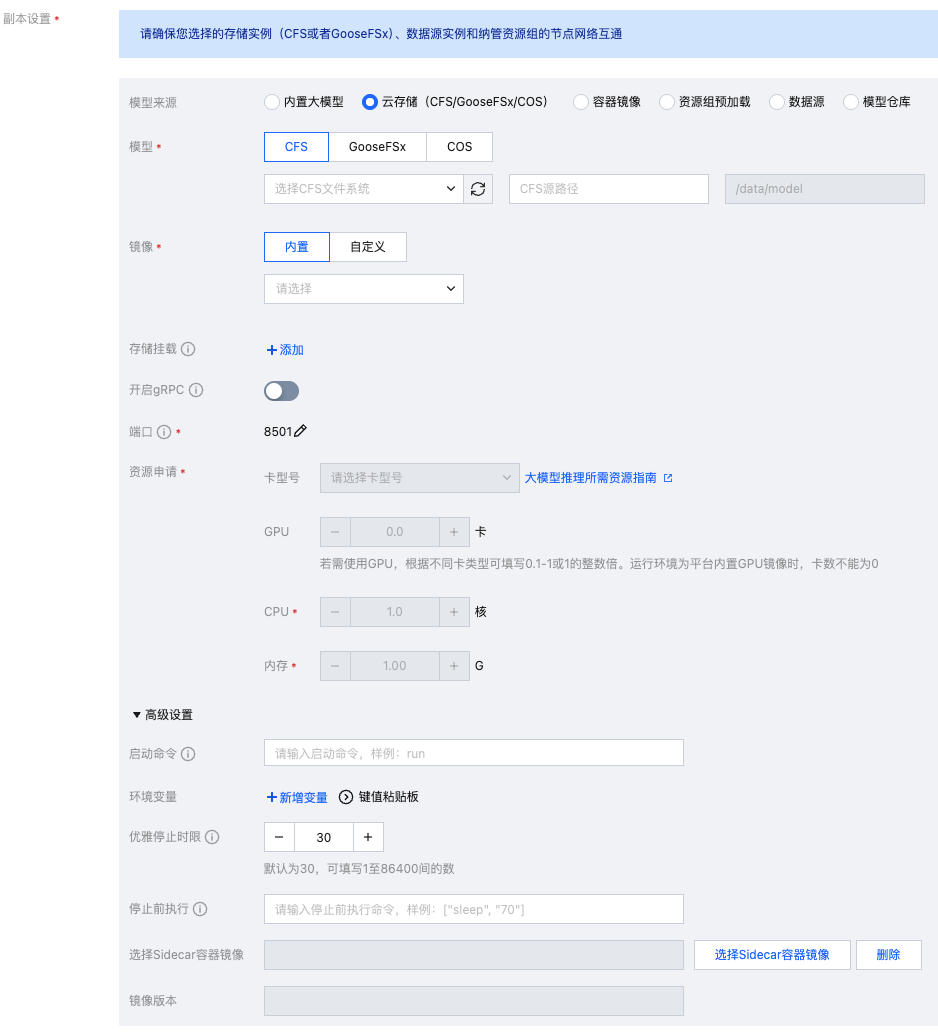Click the 镜像版本 input field
Image resolution: width=938 pixels, height=1033 pixels.
pyautogui.click(x=474, y=1001)
